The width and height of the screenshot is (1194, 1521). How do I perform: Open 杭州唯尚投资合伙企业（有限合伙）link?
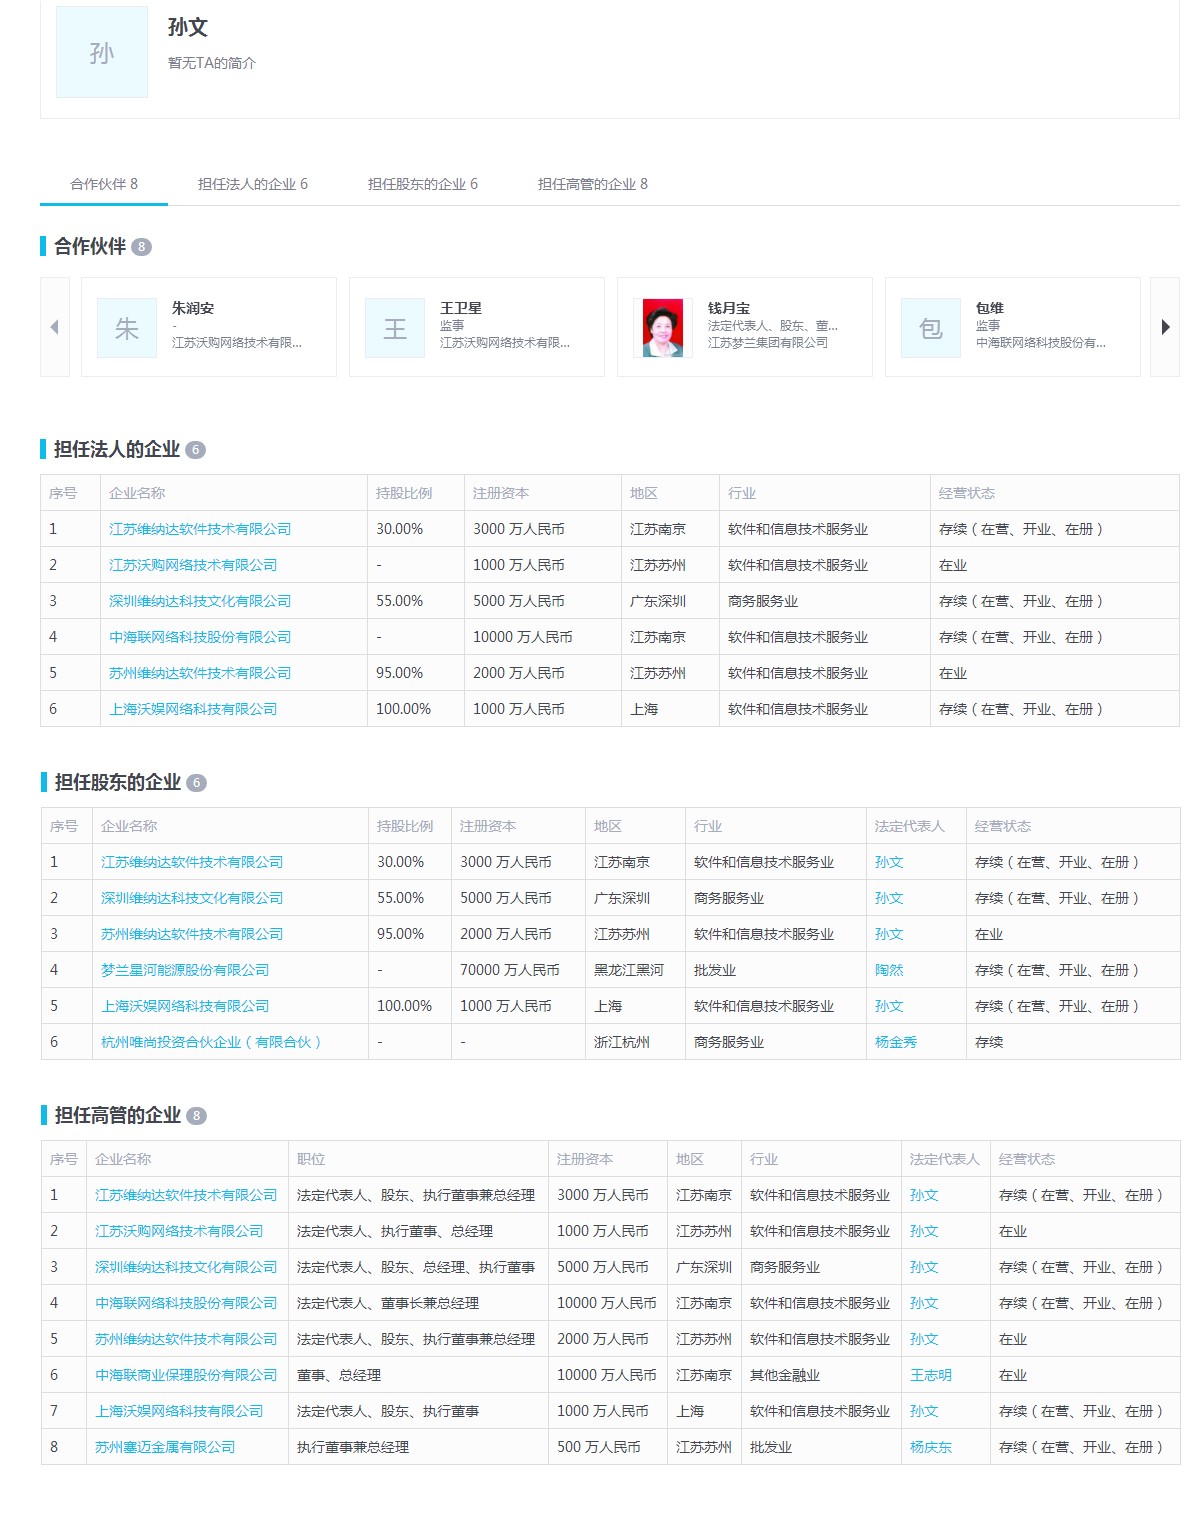coord(211,1042)
